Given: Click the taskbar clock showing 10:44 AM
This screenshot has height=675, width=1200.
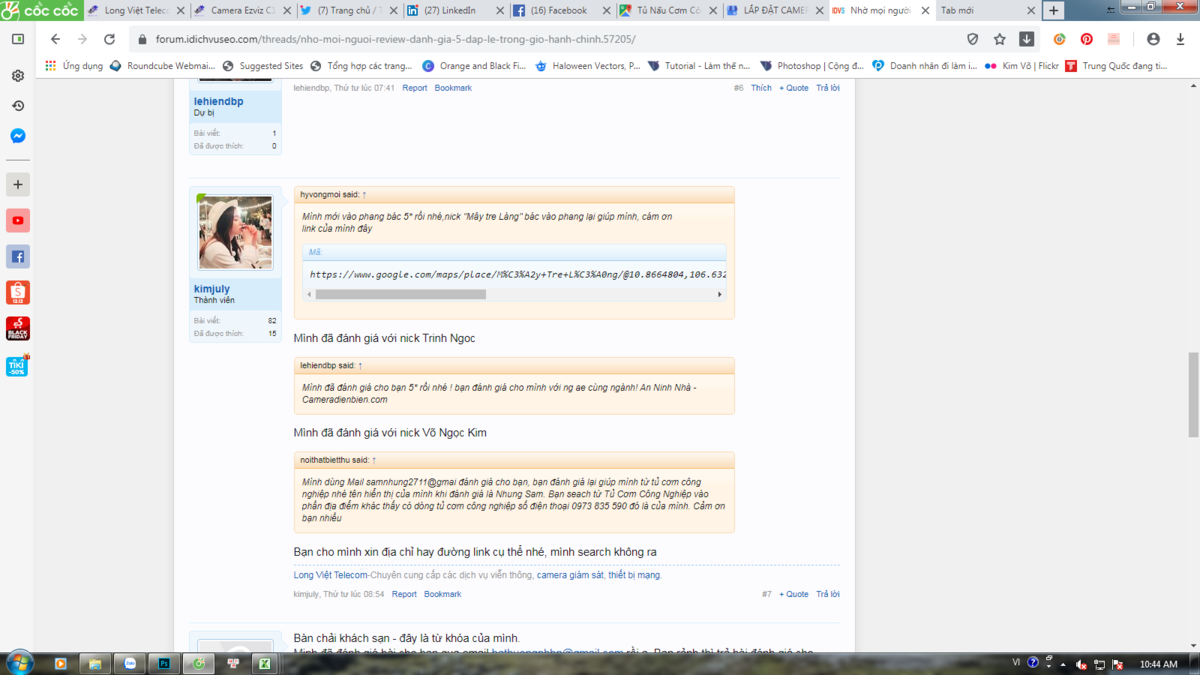Looking at the screenshot, I should (1158, 664).
